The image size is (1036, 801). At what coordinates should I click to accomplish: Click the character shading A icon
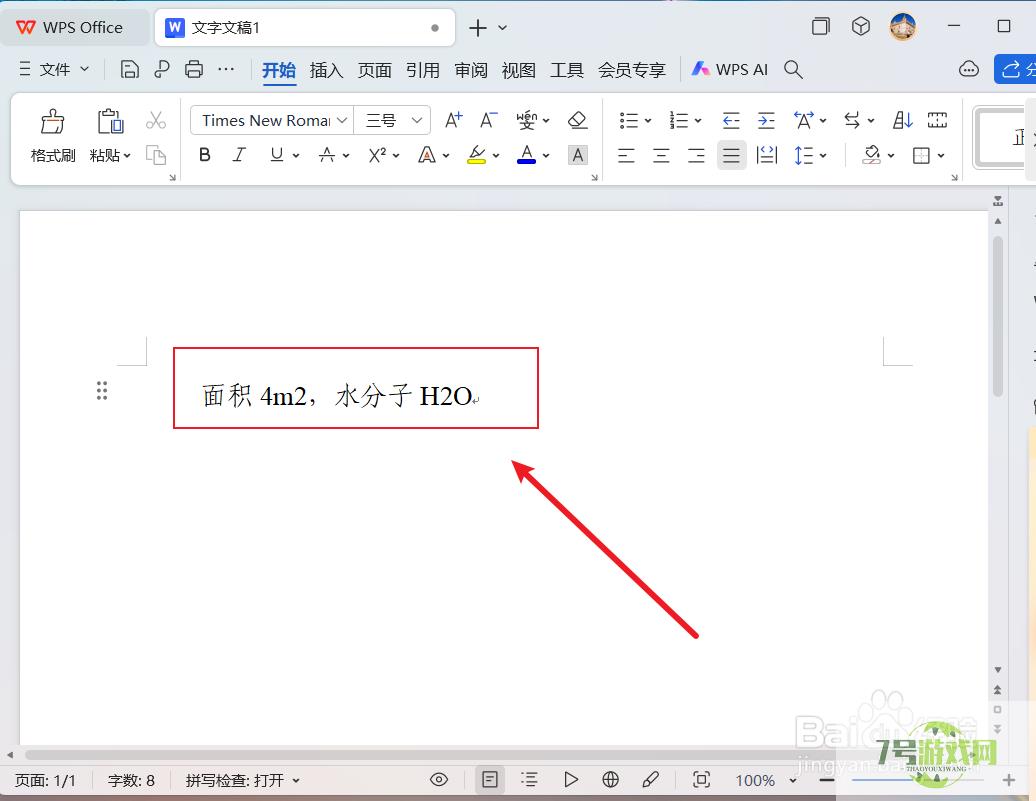click(577, 155)
